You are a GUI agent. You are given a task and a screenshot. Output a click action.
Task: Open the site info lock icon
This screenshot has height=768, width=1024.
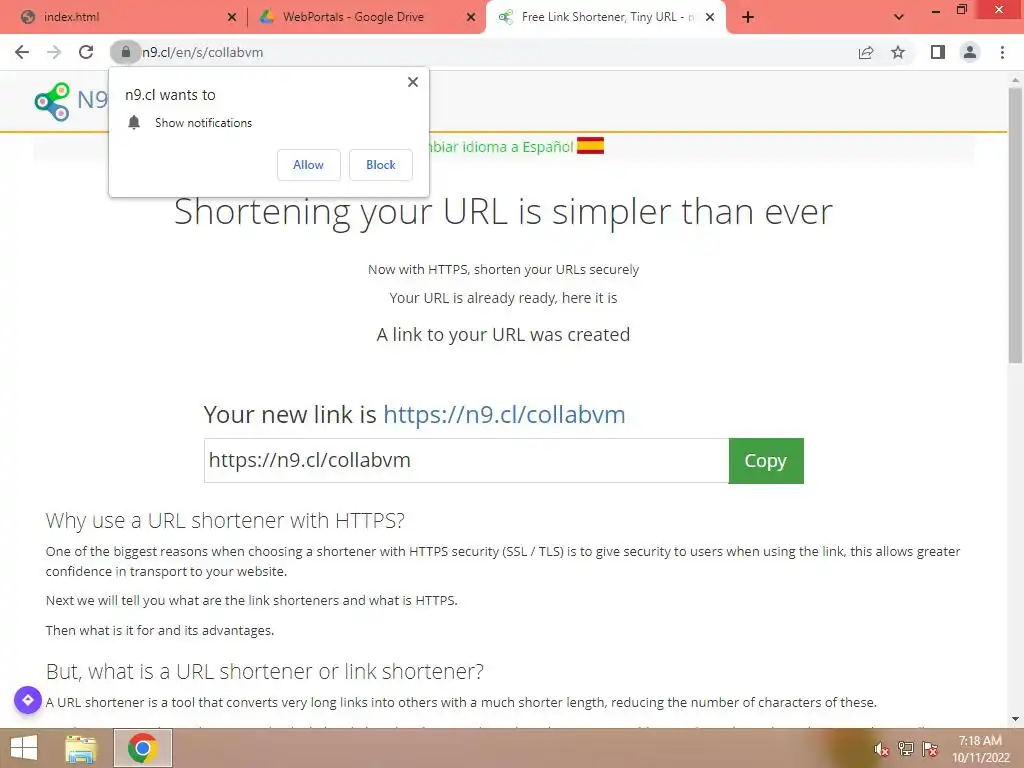(x=125, y=52)
